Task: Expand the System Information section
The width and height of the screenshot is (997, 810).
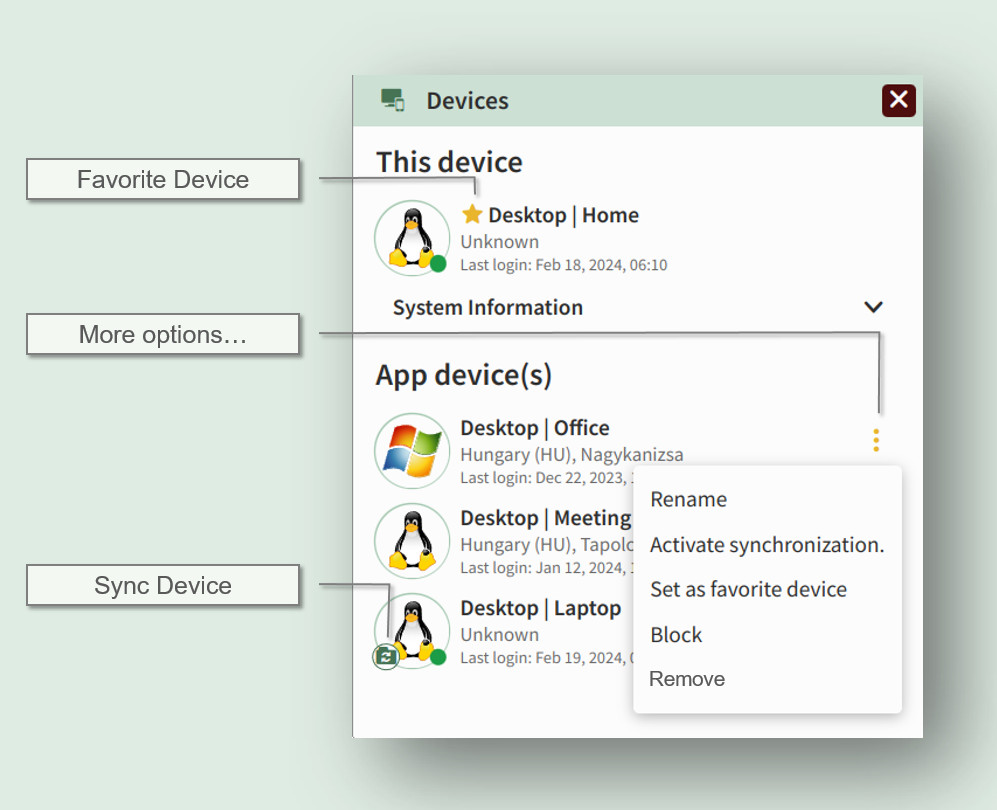Action: coord(637,307)
